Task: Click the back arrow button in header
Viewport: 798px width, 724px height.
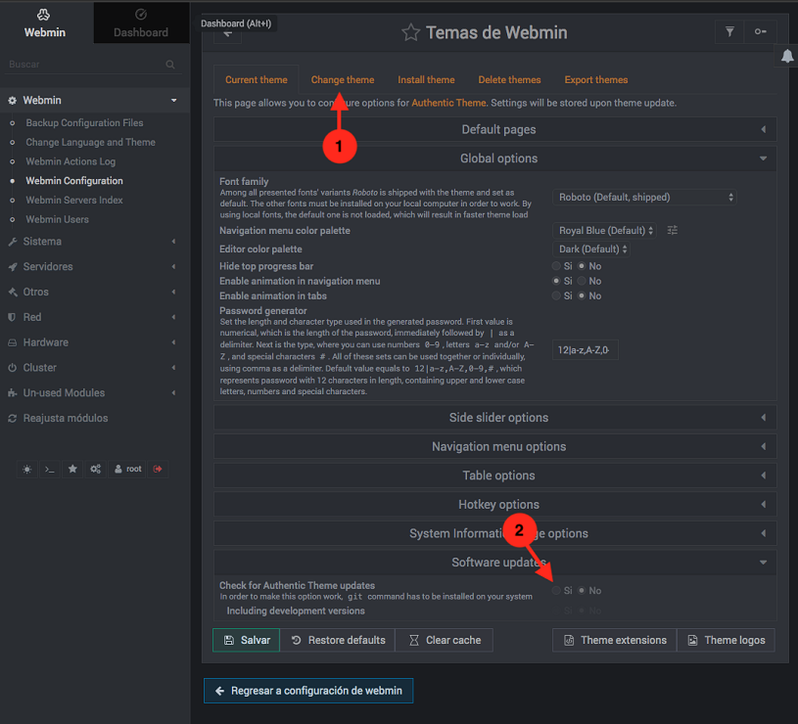Action: click(x=227, y=34)
